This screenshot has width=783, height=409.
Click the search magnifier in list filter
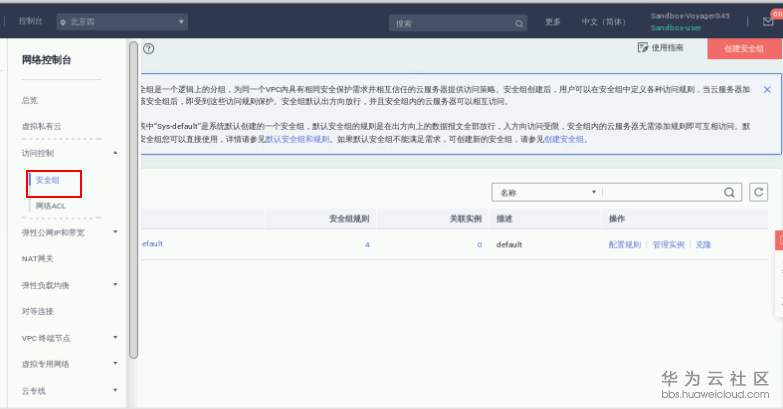tap(730, 192)
